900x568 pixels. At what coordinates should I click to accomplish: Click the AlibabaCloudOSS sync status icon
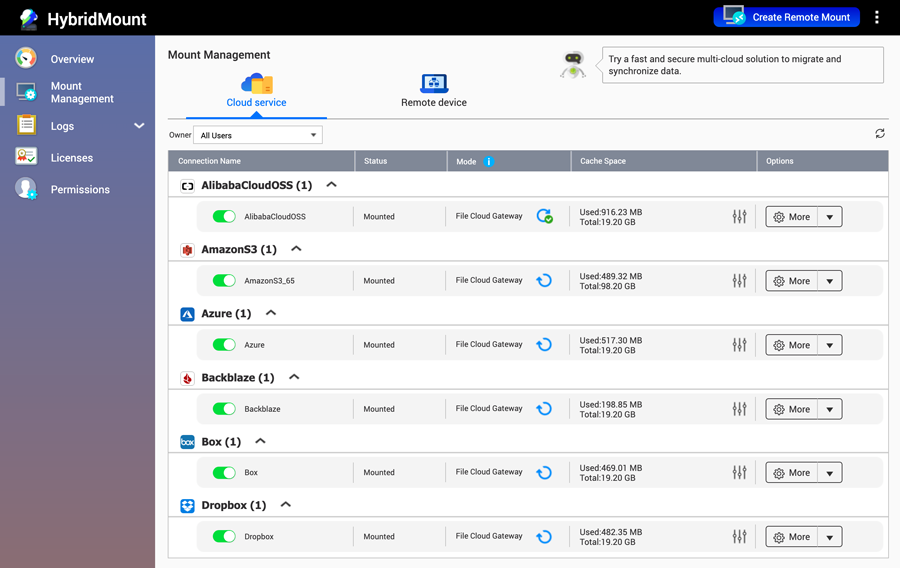coord(544,216)
